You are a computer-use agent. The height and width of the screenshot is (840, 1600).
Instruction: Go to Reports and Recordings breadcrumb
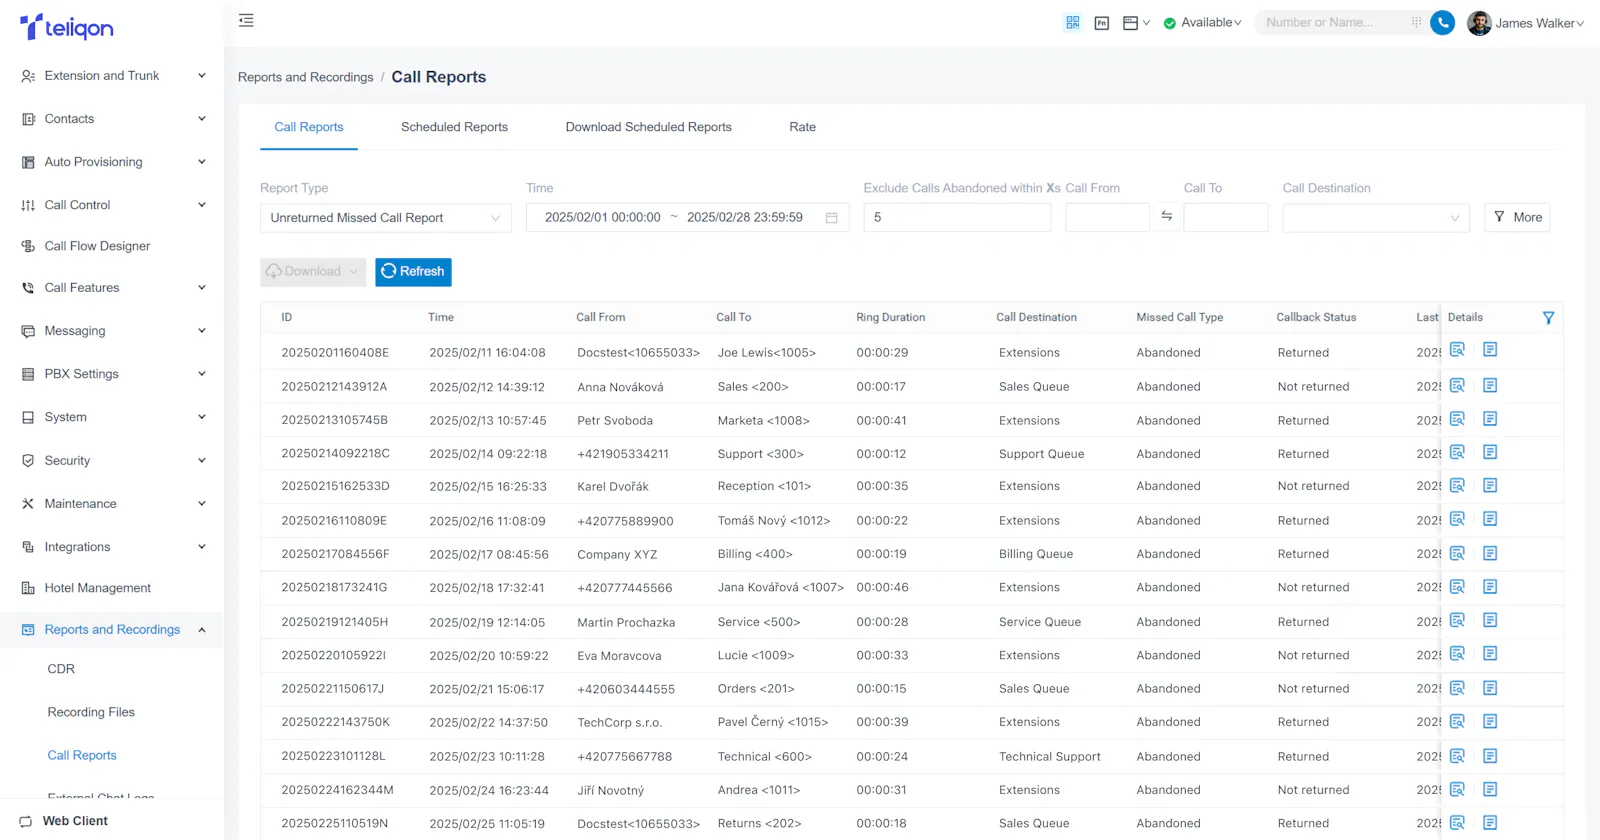click(x=305, y=77)
